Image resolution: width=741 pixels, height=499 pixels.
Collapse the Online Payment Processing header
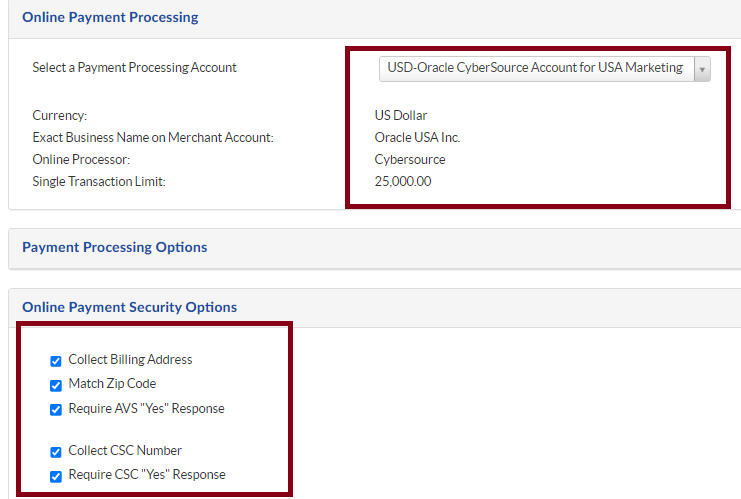110,17
